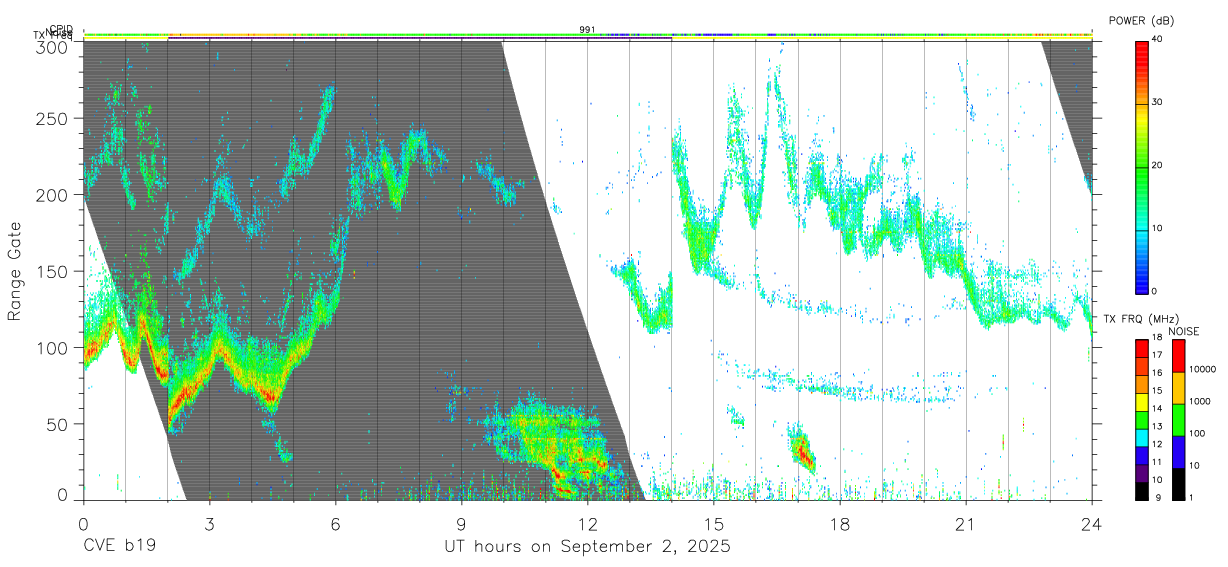The width and height of the screenshot is (1228, 567).
Task: Click the 1000 noise scale label
Action: [1202, 401]
